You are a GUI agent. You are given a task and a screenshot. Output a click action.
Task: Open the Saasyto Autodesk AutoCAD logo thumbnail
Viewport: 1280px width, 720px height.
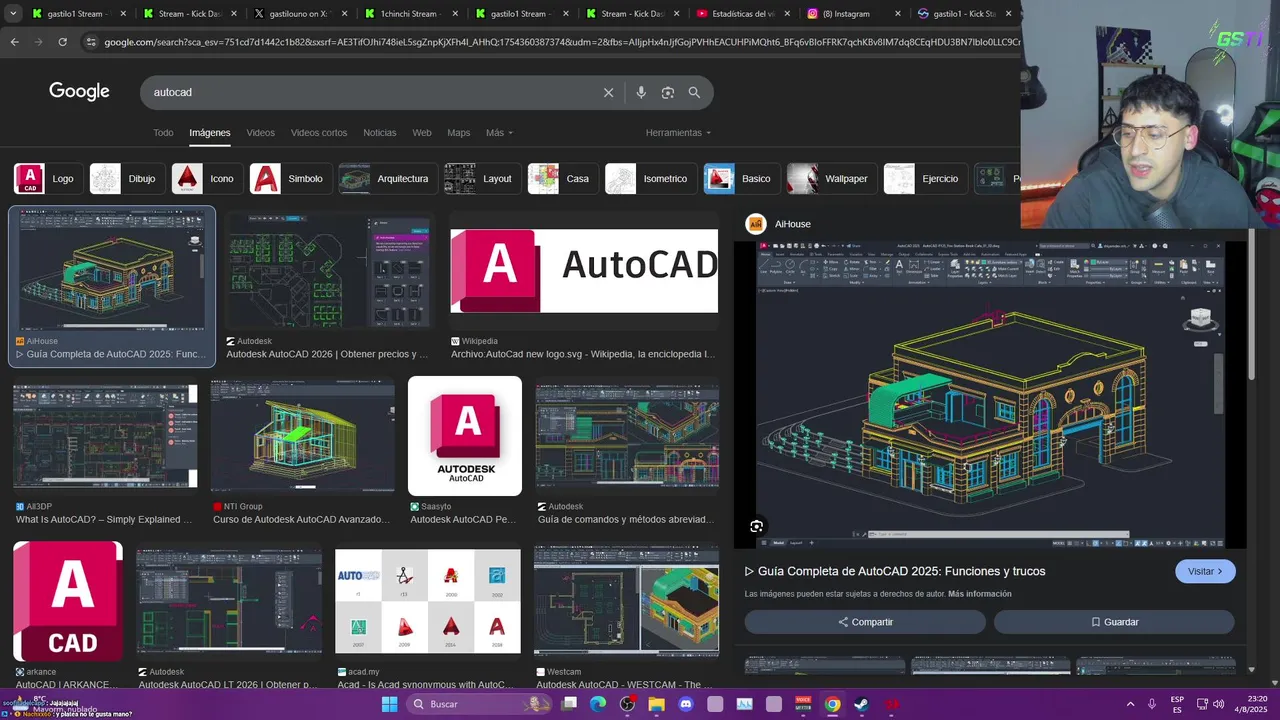465,436
